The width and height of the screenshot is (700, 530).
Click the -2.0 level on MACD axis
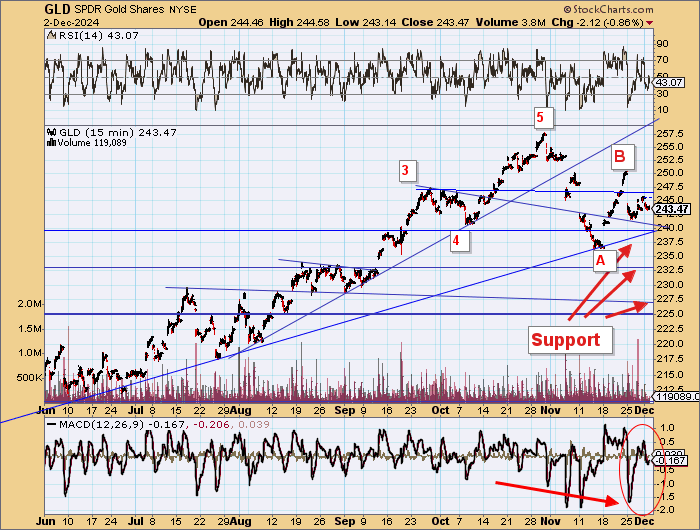[x=667, y=509]
